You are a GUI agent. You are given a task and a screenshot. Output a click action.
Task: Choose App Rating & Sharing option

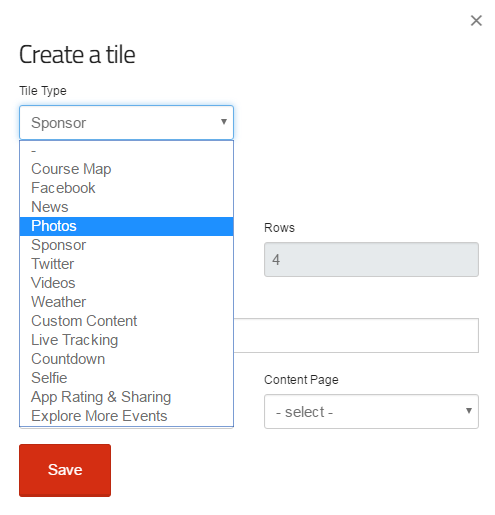126,397
